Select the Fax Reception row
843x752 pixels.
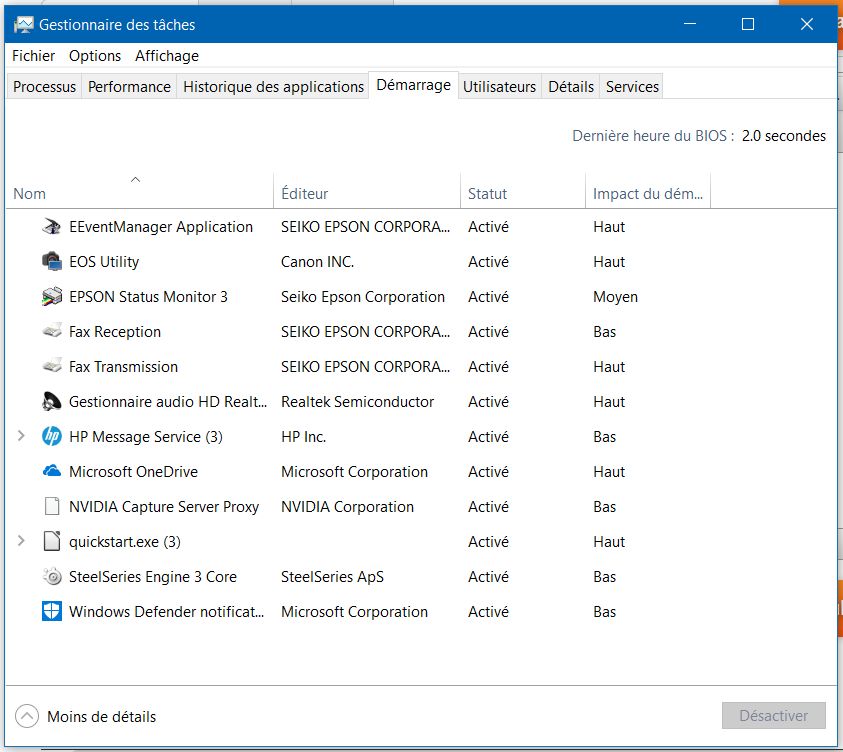click(x=115, y=332)
